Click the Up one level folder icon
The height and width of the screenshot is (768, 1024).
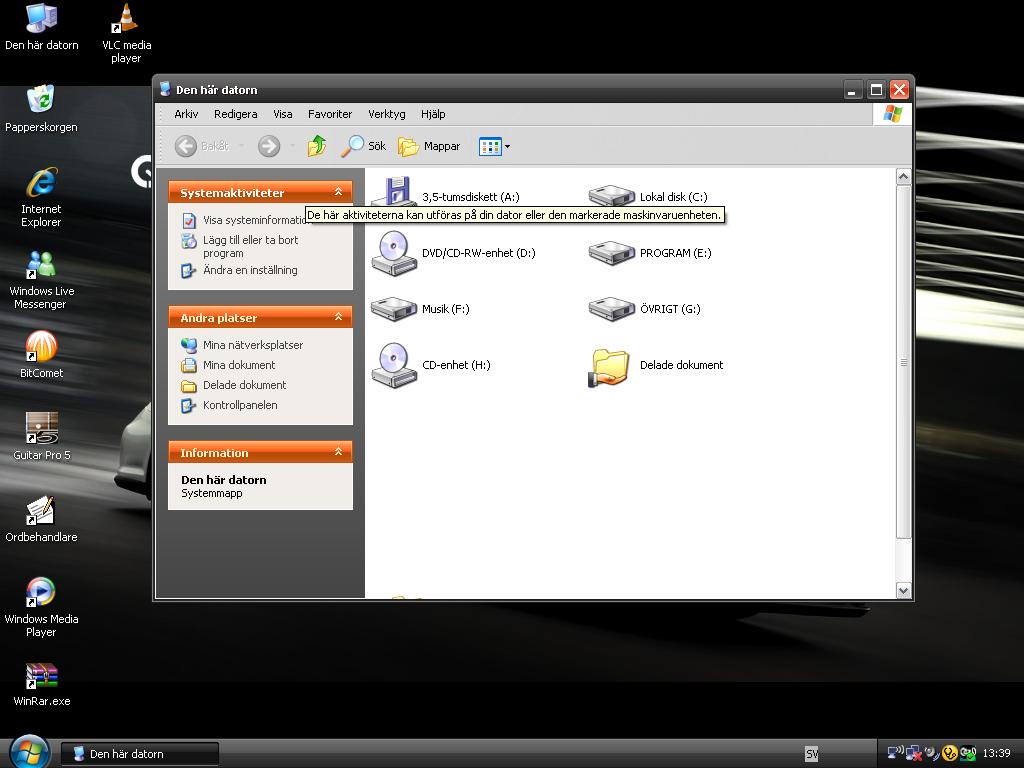point(317,146)
